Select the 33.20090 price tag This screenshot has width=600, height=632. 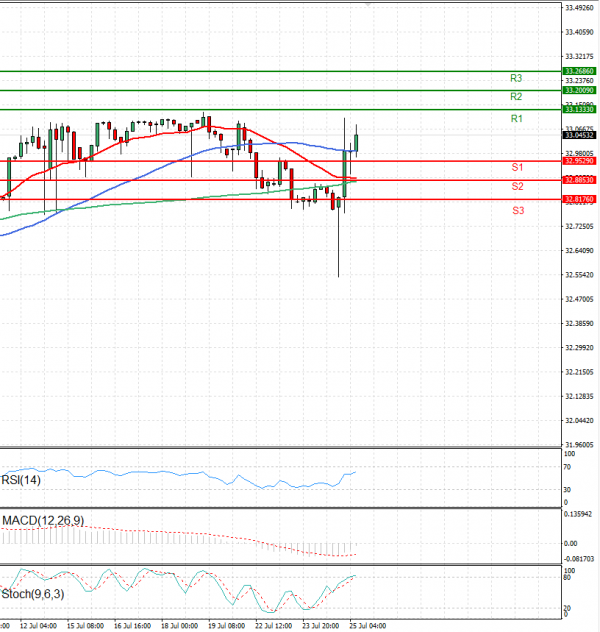[579, 90]
